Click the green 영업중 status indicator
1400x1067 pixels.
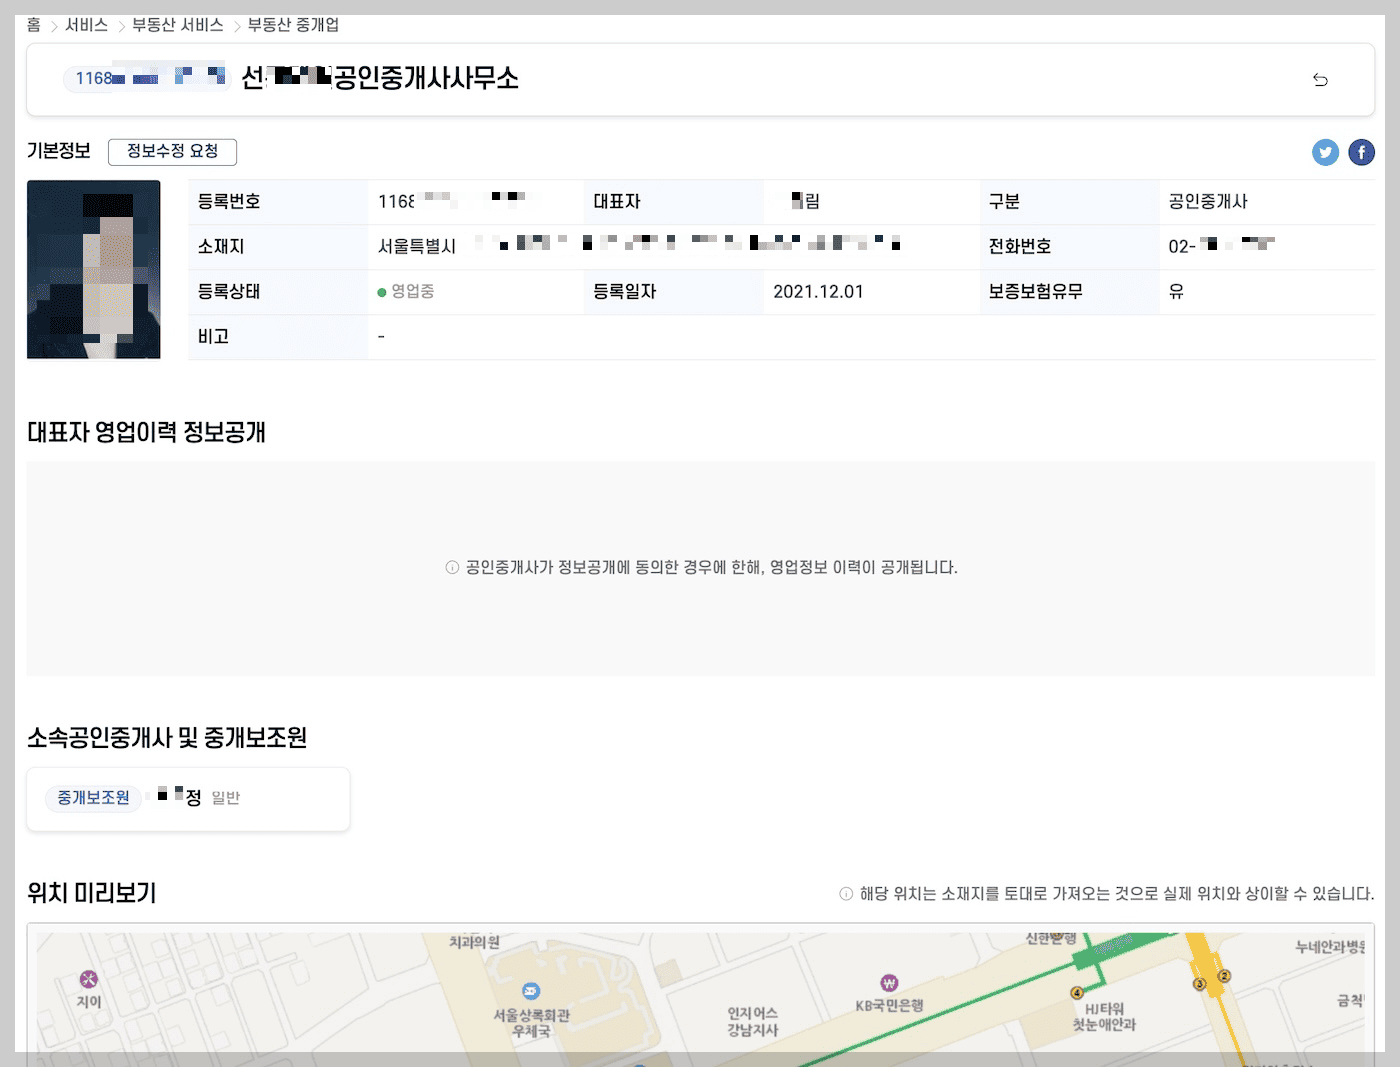406,291
